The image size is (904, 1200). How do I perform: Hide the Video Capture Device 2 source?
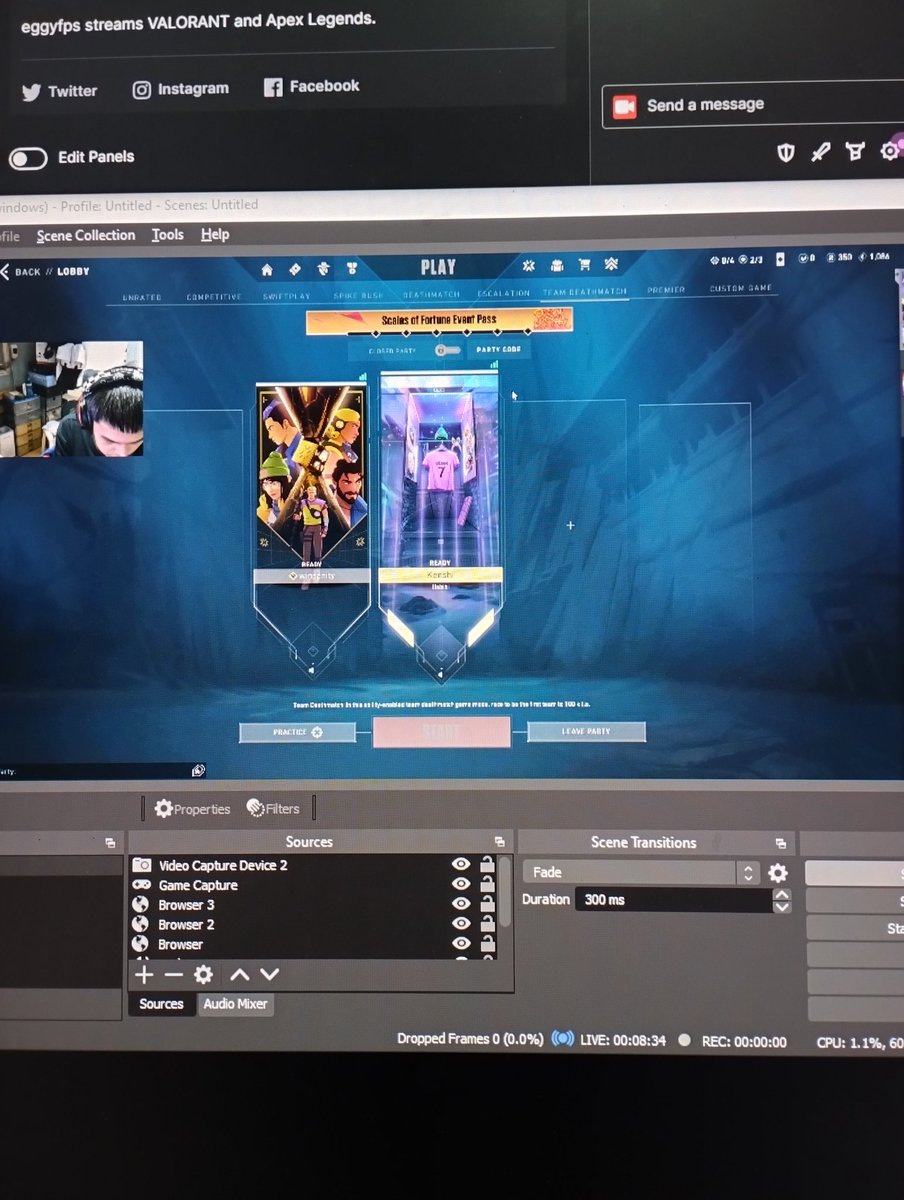pyautogui.click(x=461, y=864)
